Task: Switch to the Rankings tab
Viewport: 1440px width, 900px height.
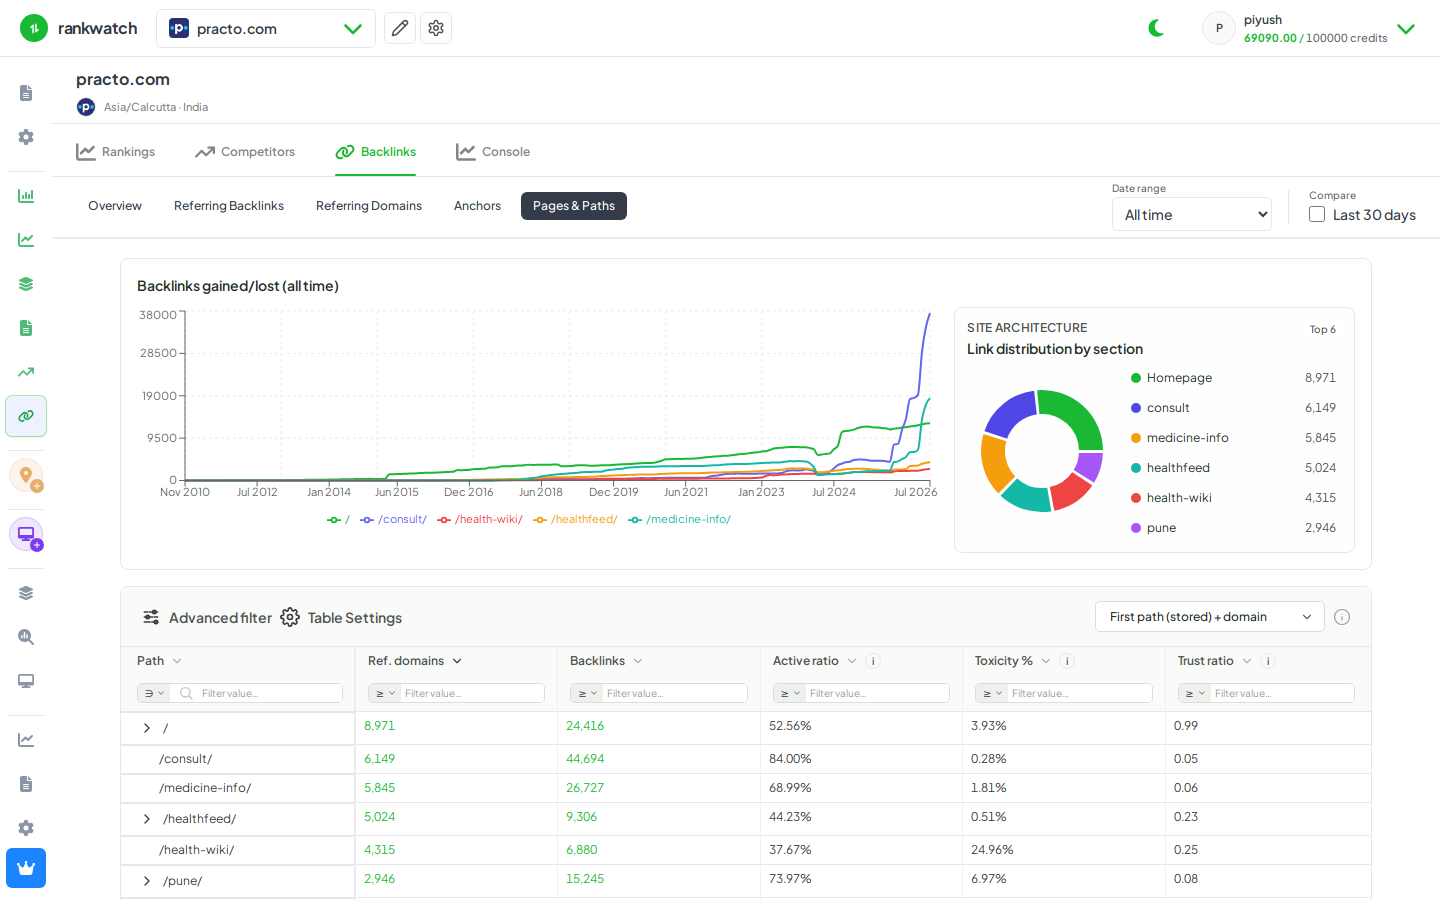Action: (x=116, y=152)
